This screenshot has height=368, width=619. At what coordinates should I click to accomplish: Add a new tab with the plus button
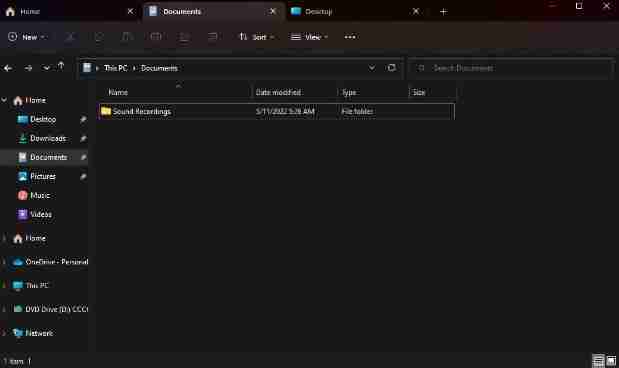[x=443, y=12]
